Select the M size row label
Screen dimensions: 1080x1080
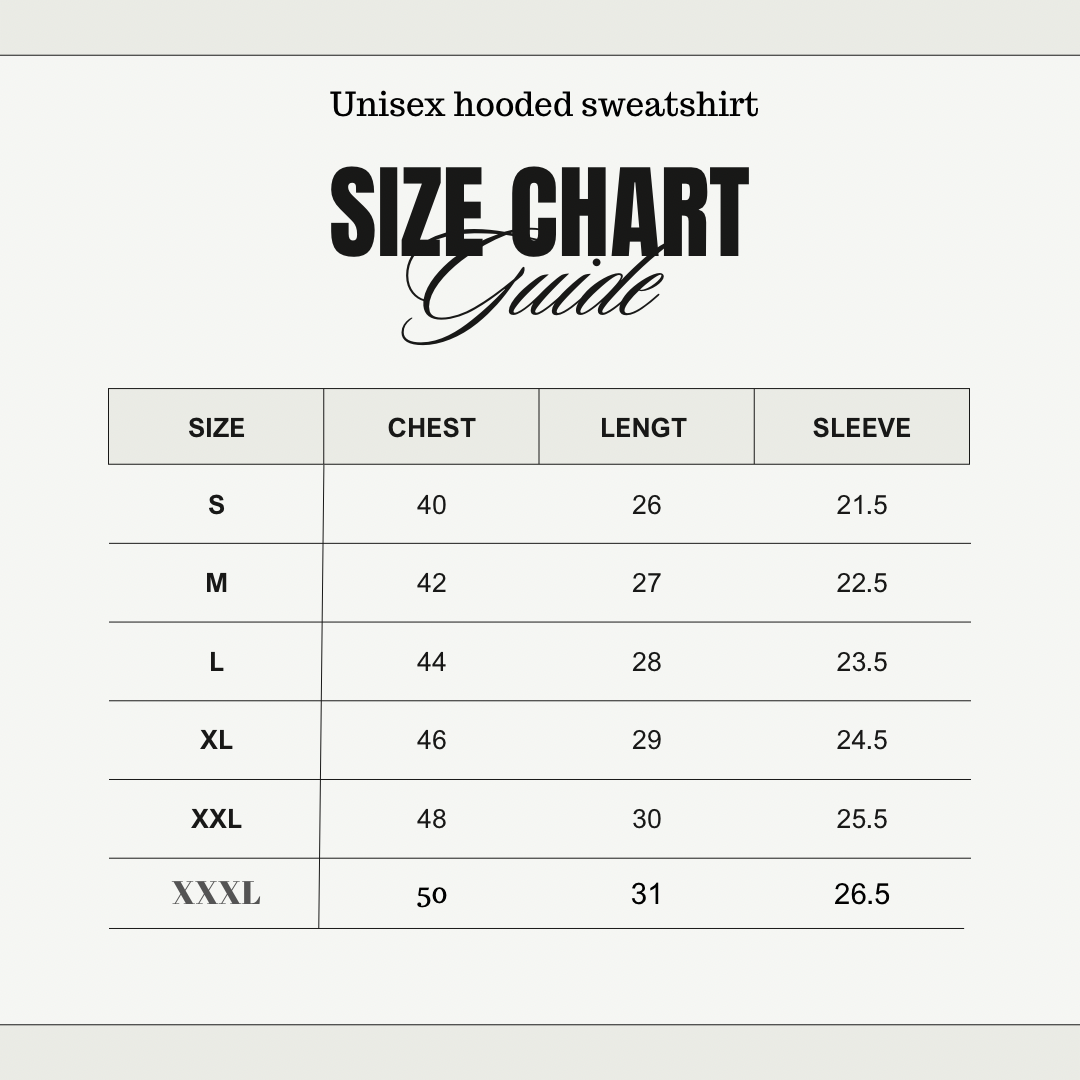[x=216, y=583]
